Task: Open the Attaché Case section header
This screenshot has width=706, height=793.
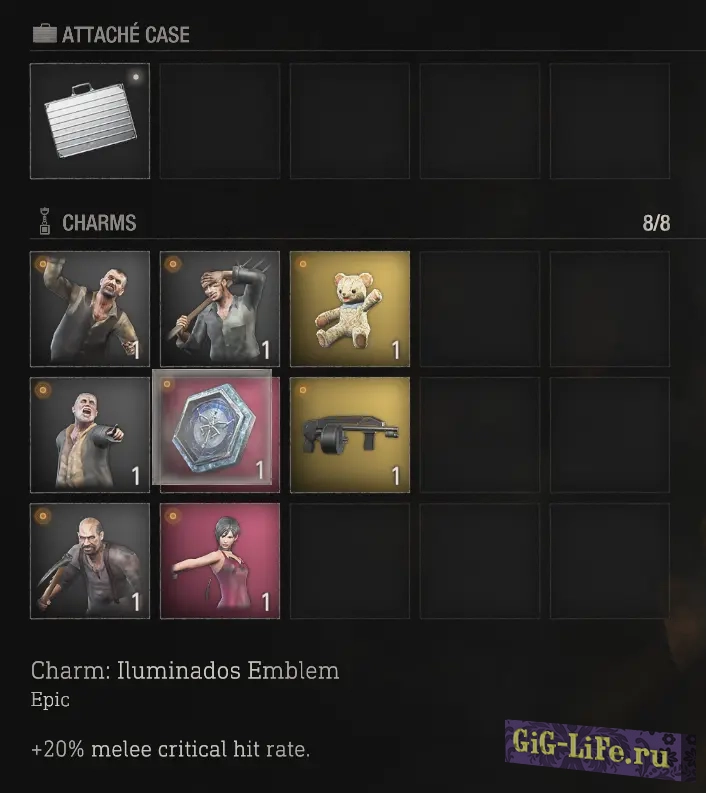Action: tap(125, 34)
